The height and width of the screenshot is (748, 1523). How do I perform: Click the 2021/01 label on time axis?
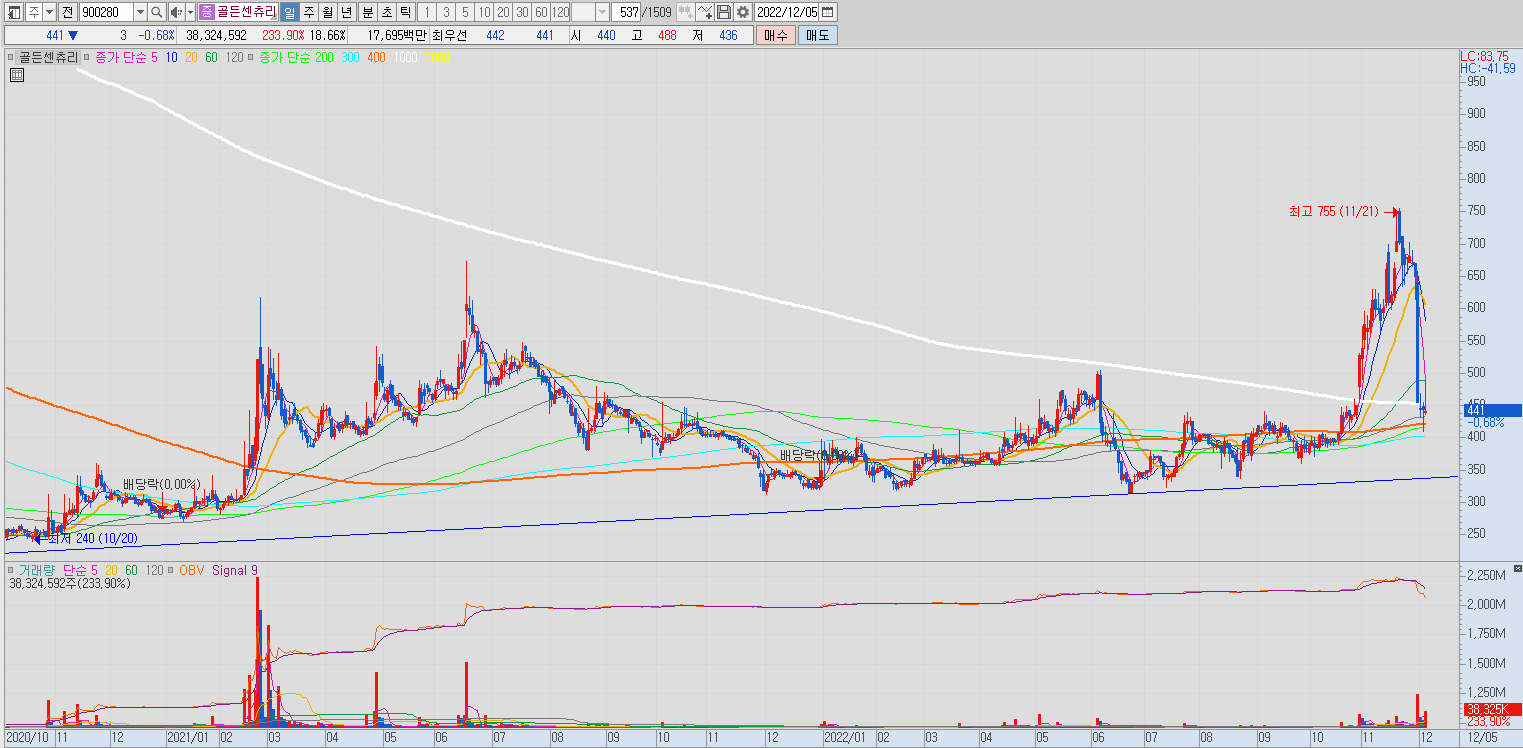tap(187, 738)
